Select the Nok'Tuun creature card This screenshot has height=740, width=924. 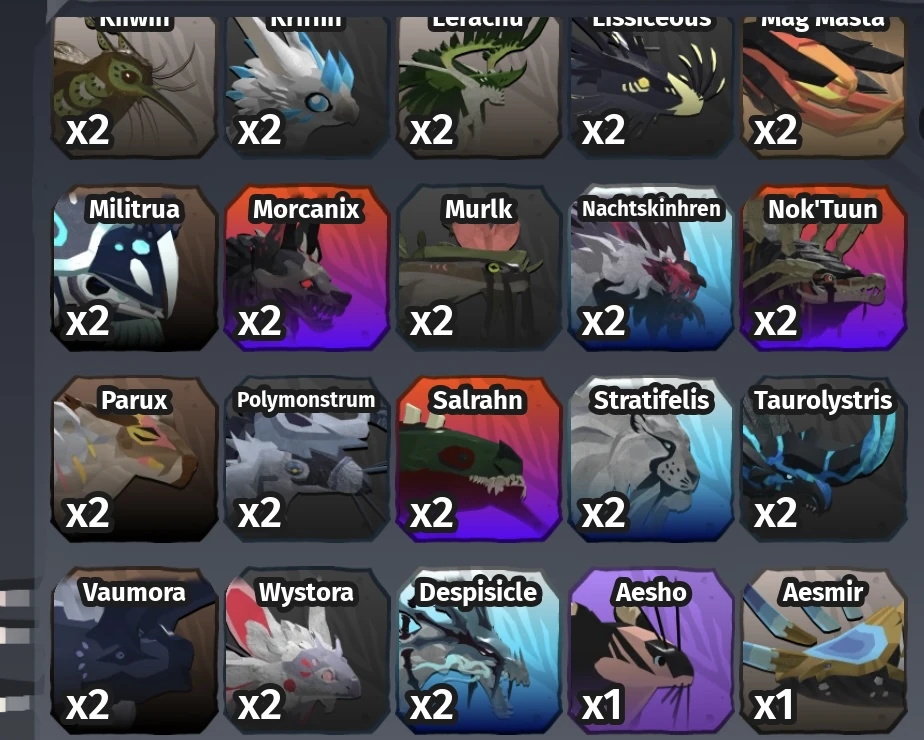point(823,268)
